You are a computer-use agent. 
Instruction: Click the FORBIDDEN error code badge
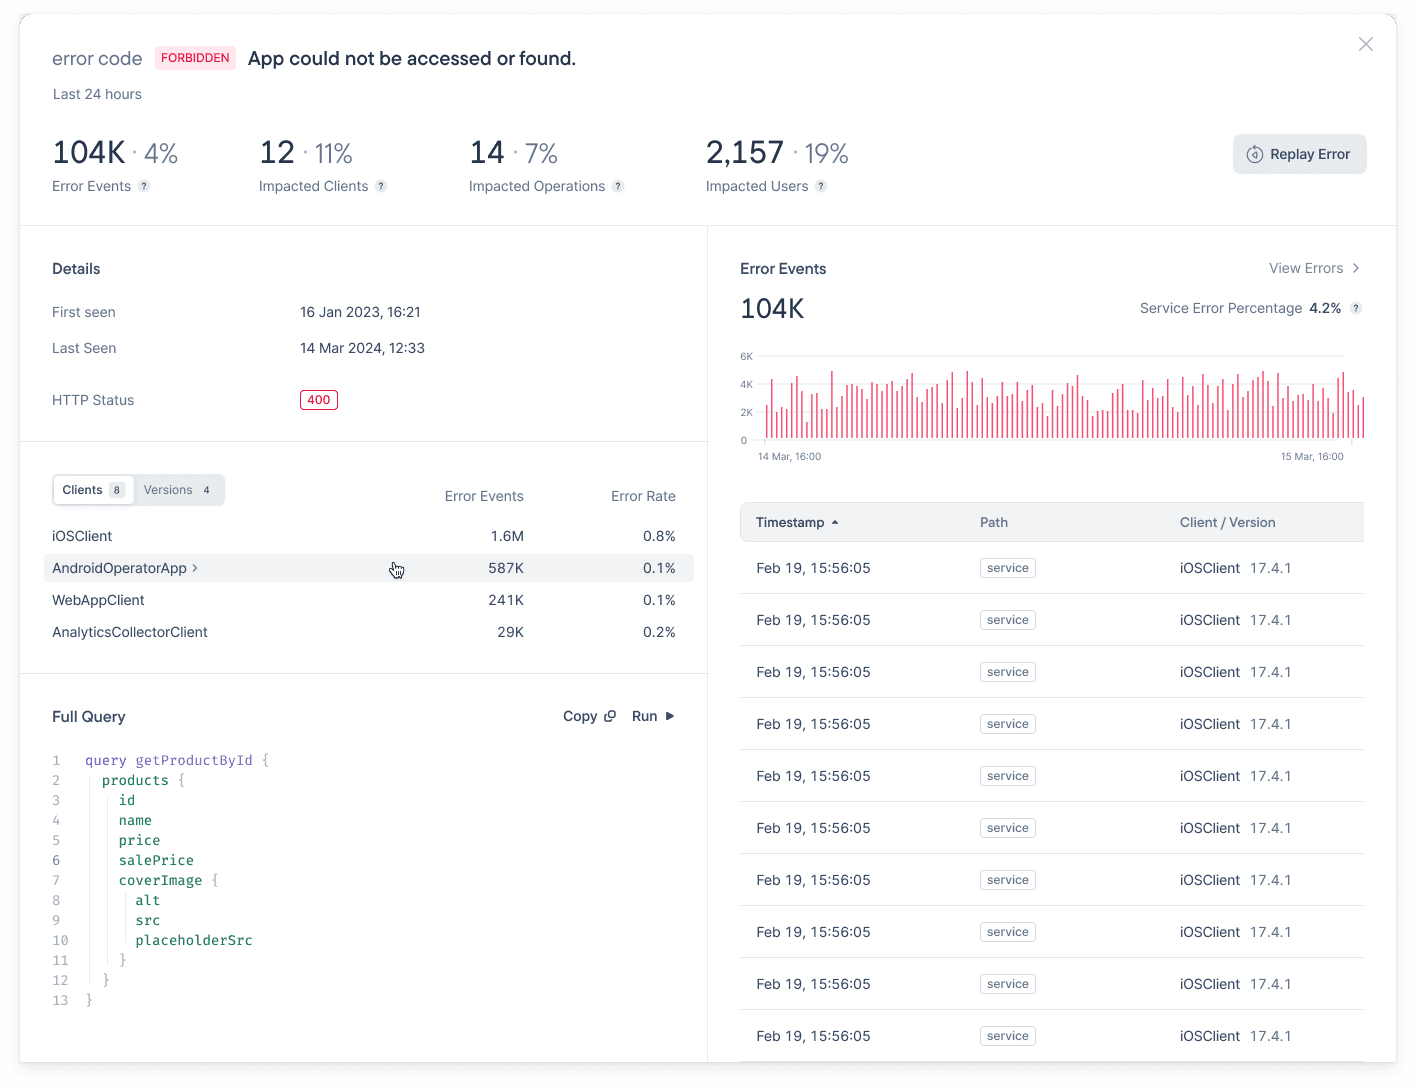point(195,58)
